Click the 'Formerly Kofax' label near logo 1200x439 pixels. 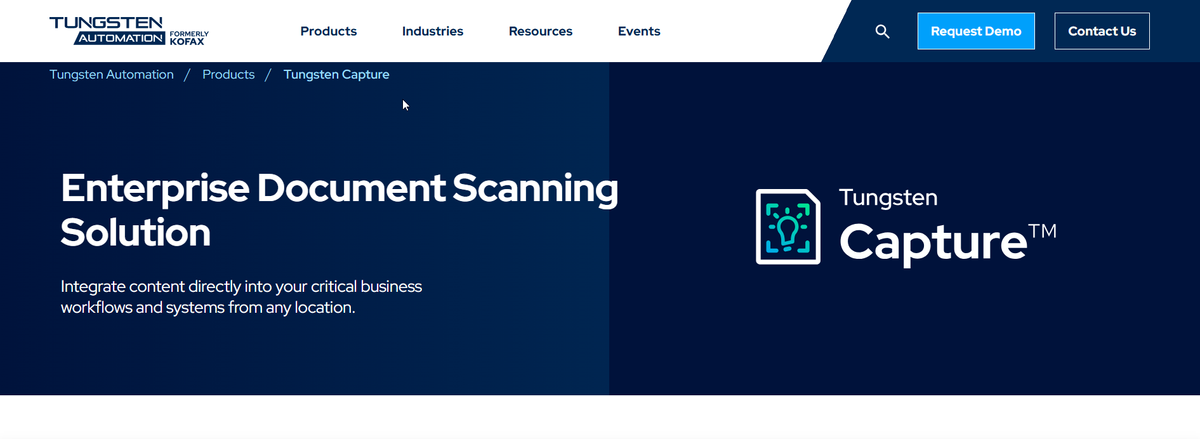[x=189, y=38]
